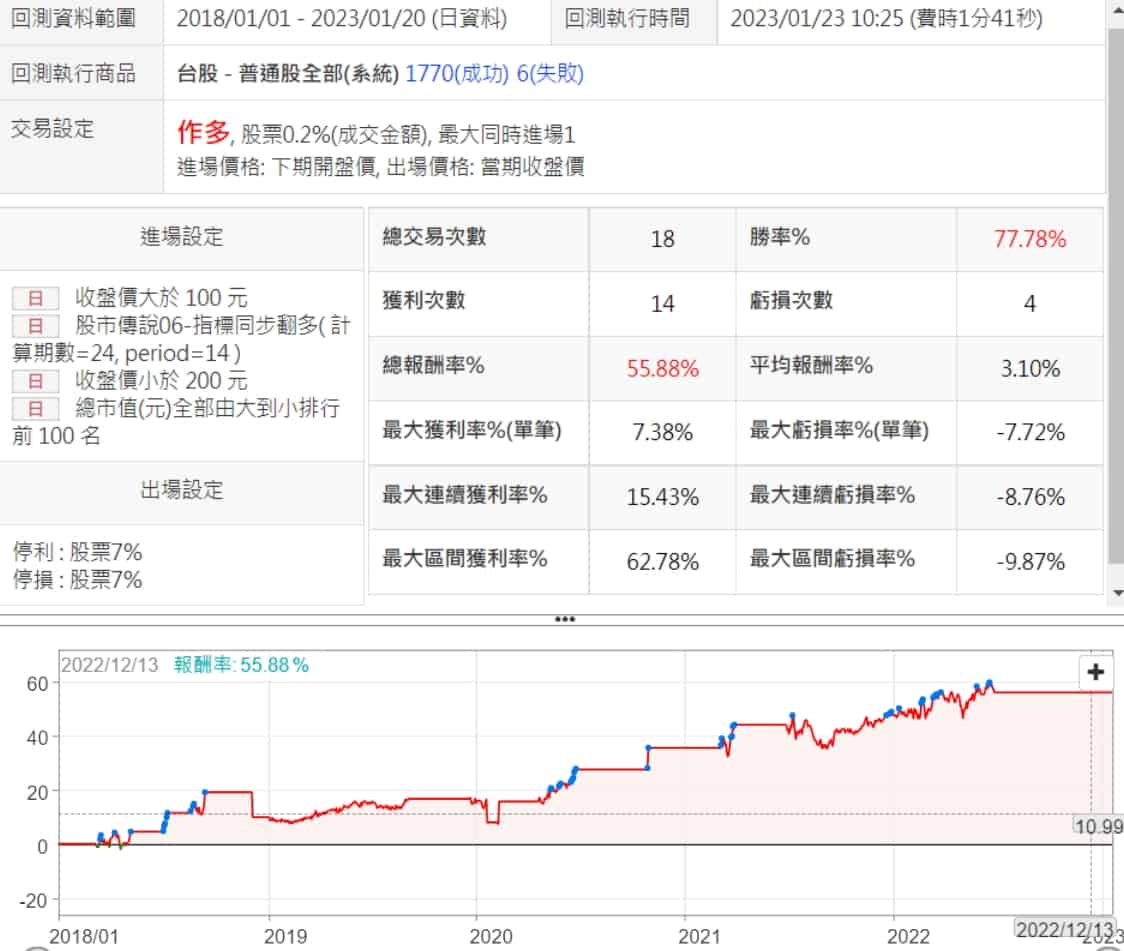Click the 10.99 price flag on chart's right edge
The height and width of the screenshot is (951, 1124).
[1098, 826]
